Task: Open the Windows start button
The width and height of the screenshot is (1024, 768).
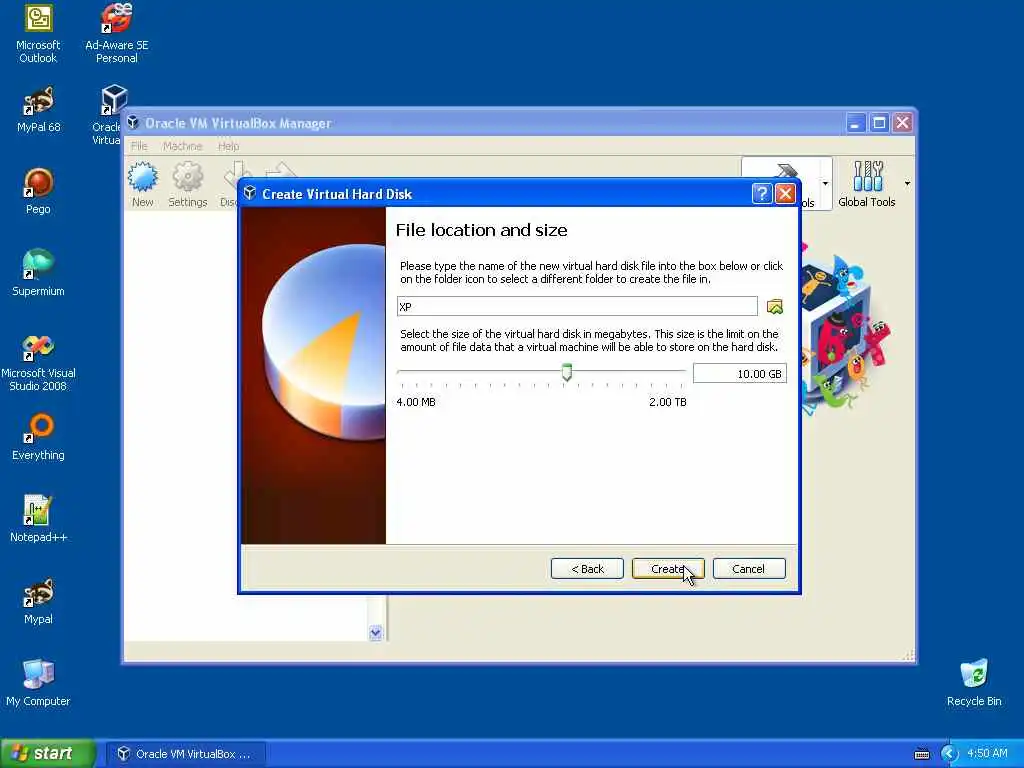Action: coord(47,753)
